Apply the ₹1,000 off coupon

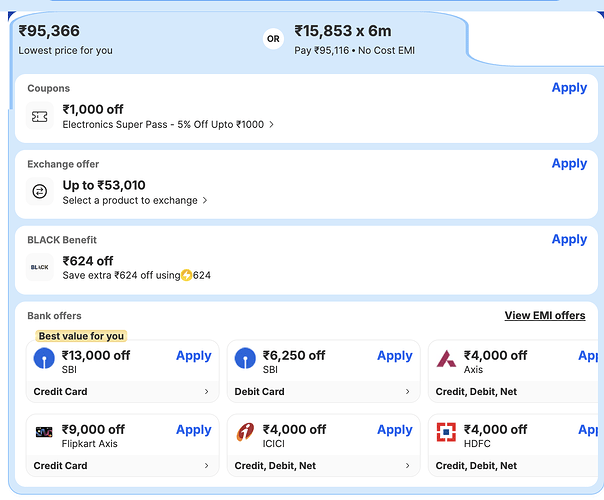(x=569, y=88)
